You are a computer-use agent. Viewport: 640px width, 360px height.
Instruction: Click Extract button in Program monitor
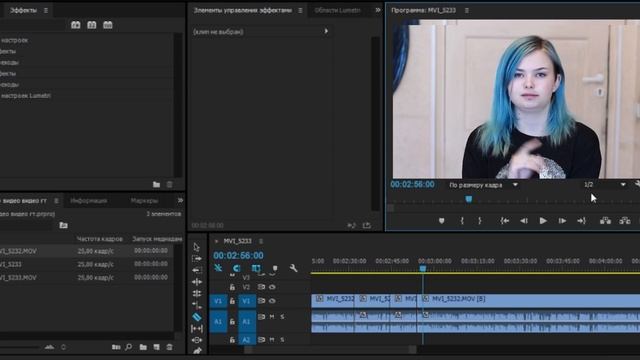click(625, 221)
